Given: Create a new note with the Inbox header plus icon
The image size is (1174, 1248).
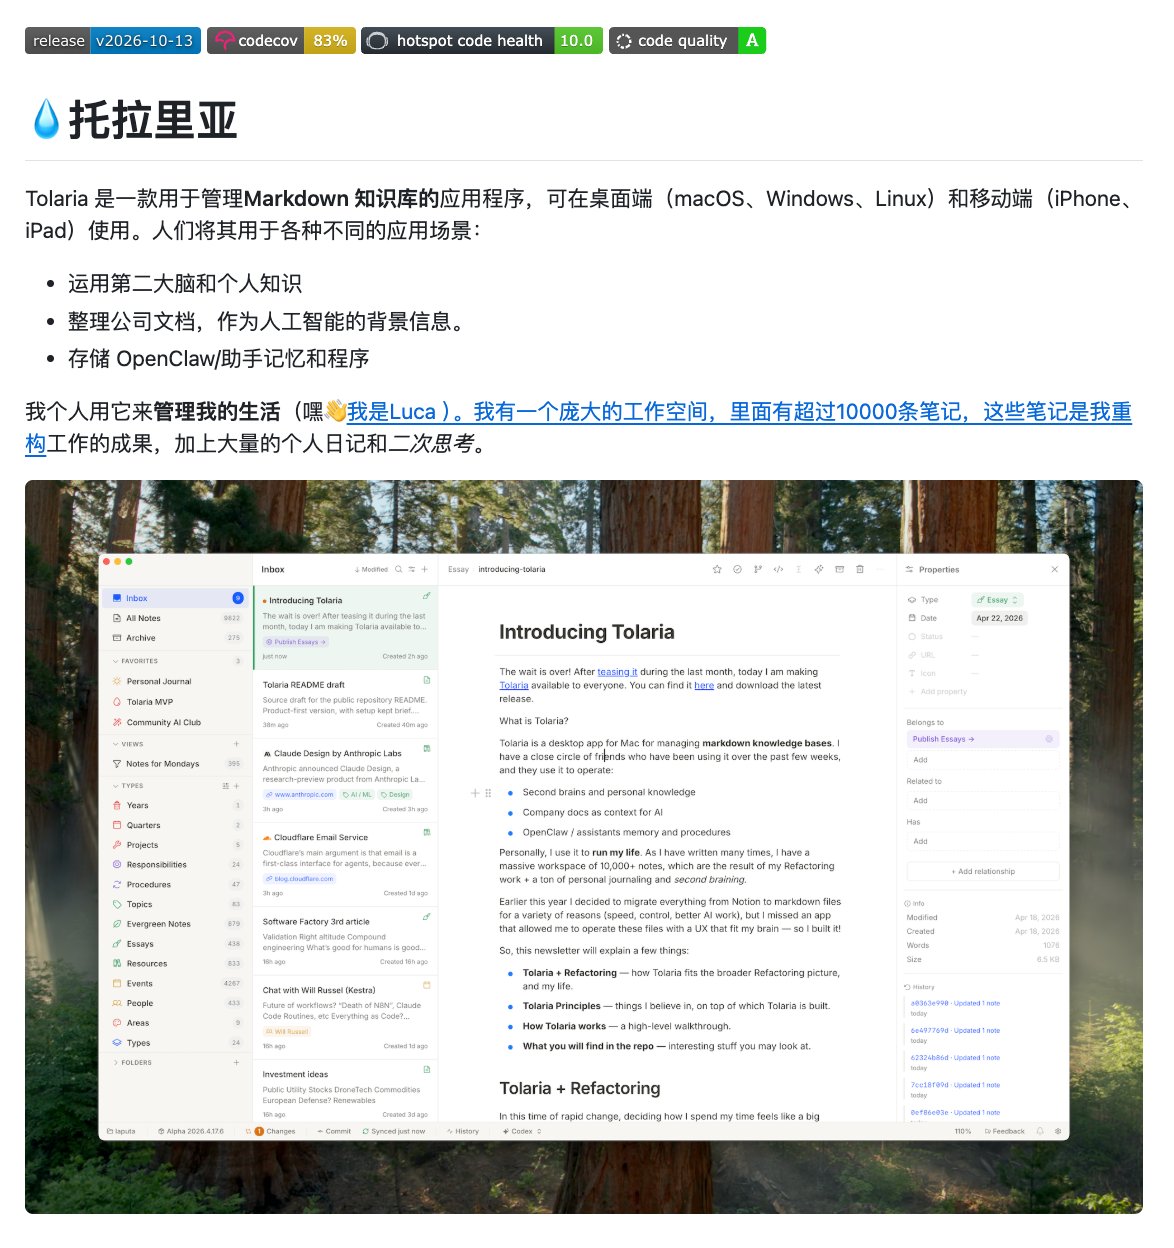Looking at the screenshot, I should point(424,569).
